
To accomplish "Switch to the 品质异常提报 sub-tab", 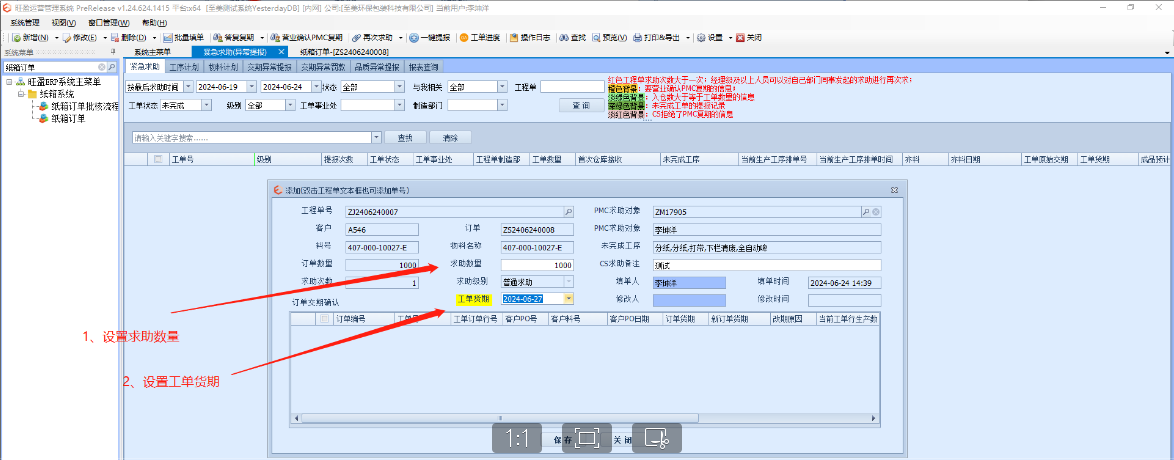I will tap(377, 67).
